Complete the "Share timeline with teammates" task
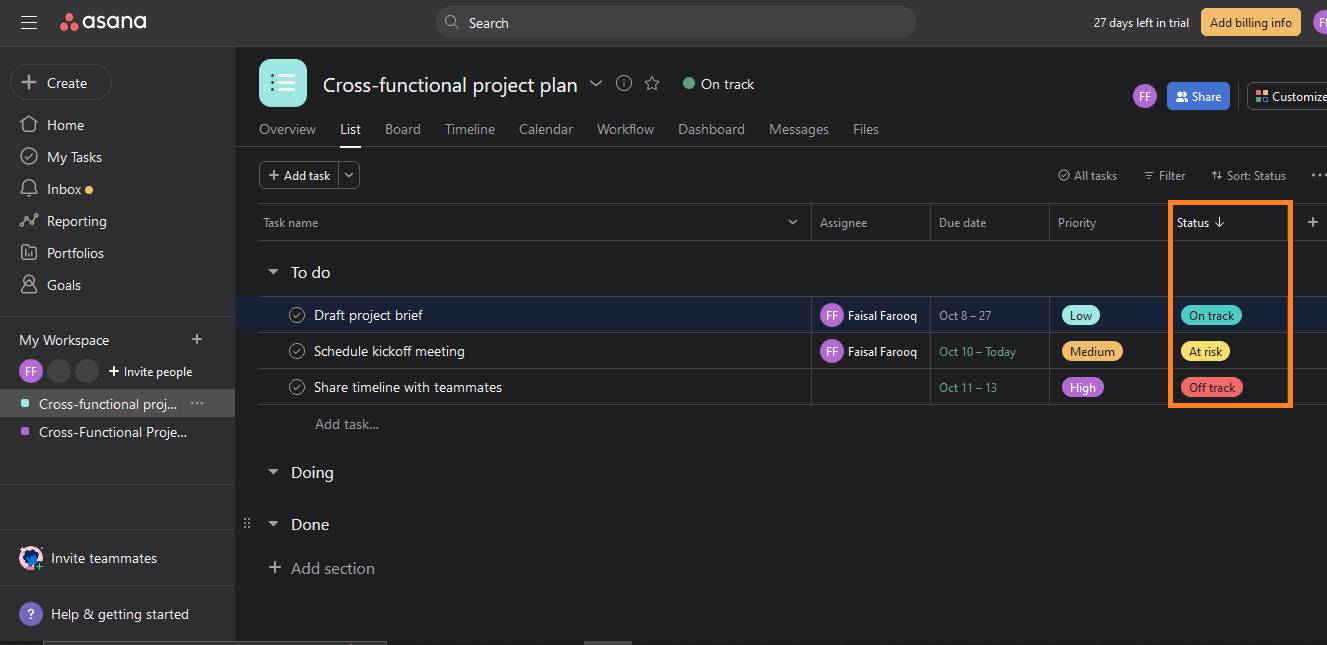Image resolution: width=1327 pixels, height=645 pixels. [296, 386]
